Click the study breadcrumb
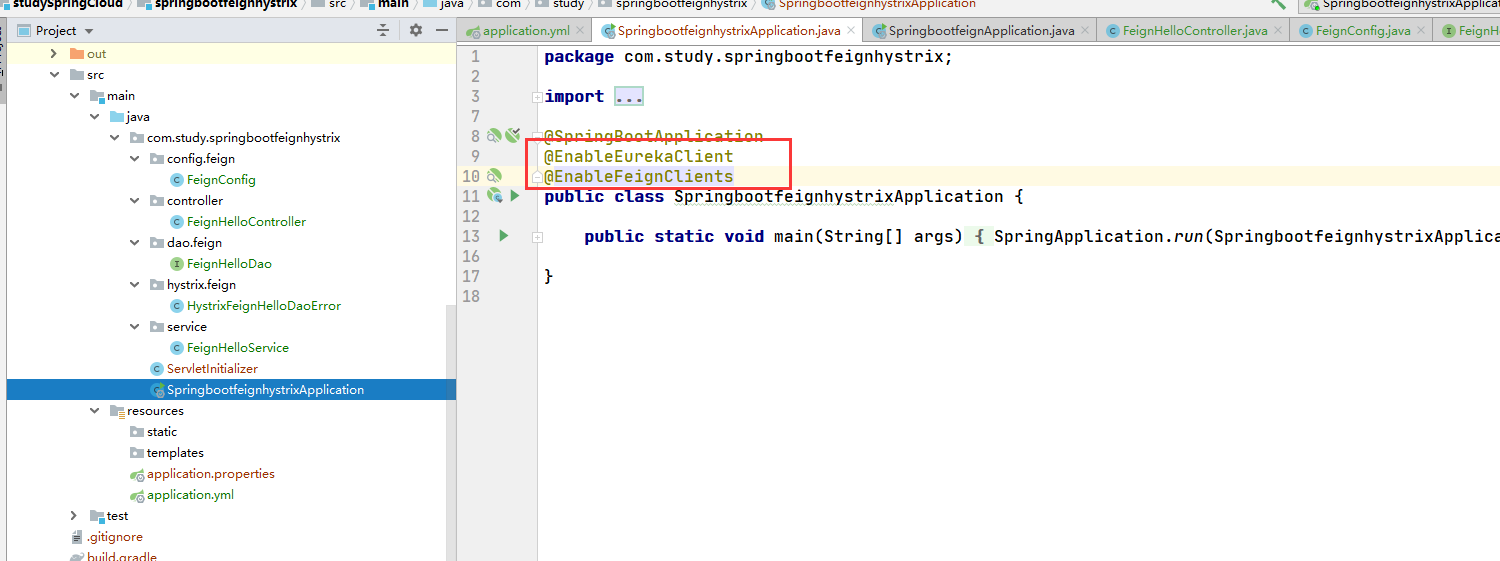This screenshot has width=1500, height=561. tap(569, 4)
